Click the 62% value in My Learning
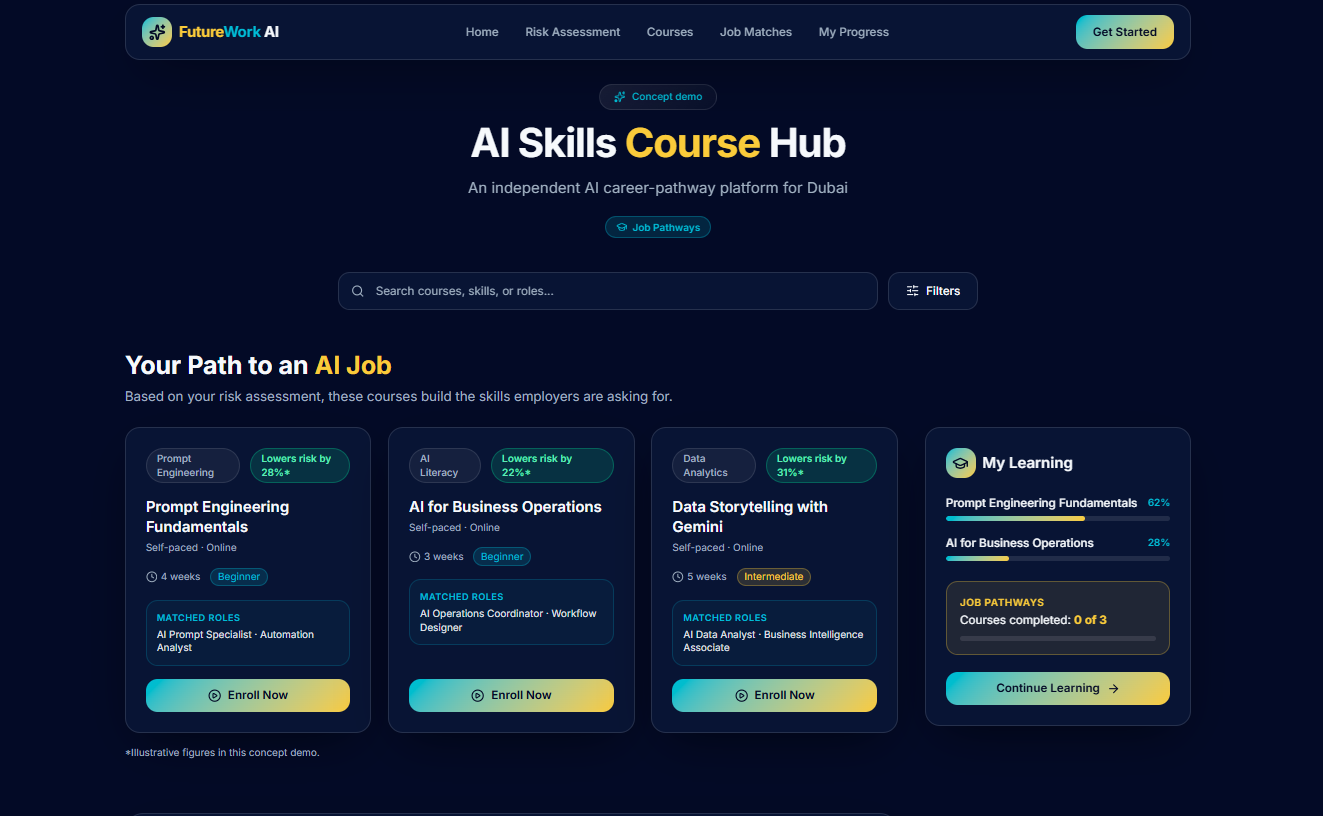The image size is (1323, 816). [1159, 503]
